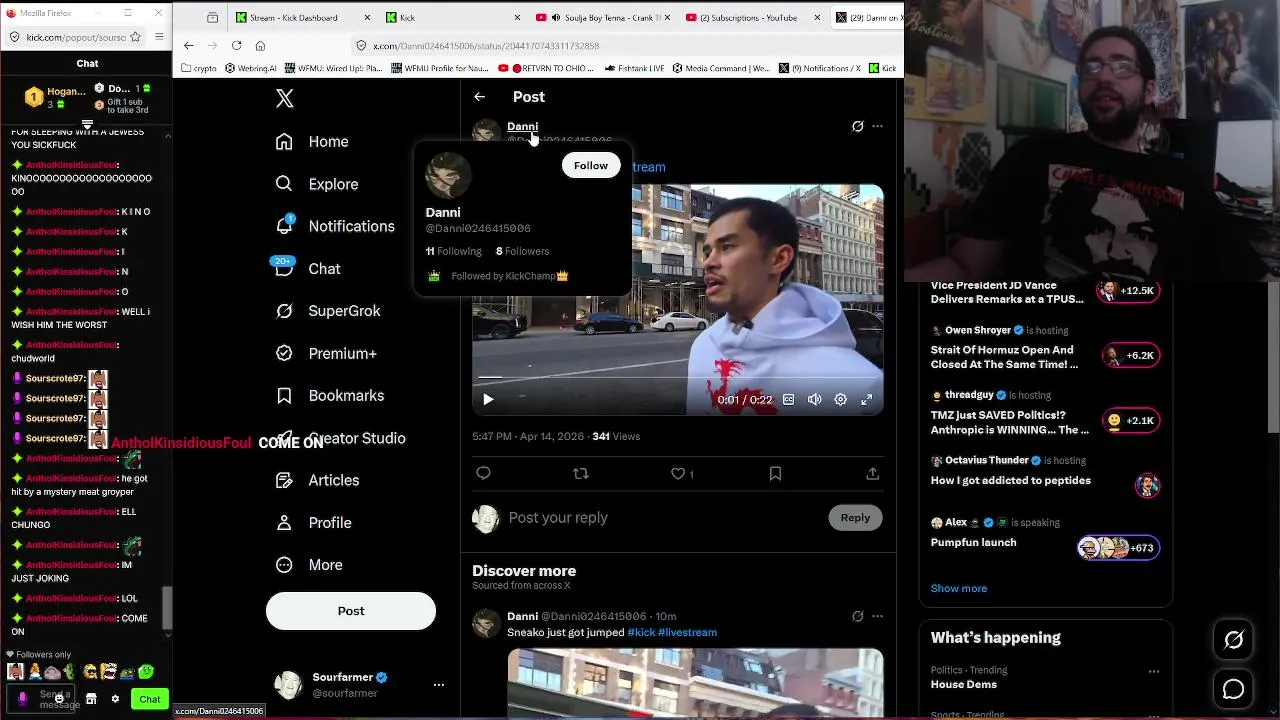Open the Kick chat shop icon
The image size is (1280, 720).
[x=91, y=699]
